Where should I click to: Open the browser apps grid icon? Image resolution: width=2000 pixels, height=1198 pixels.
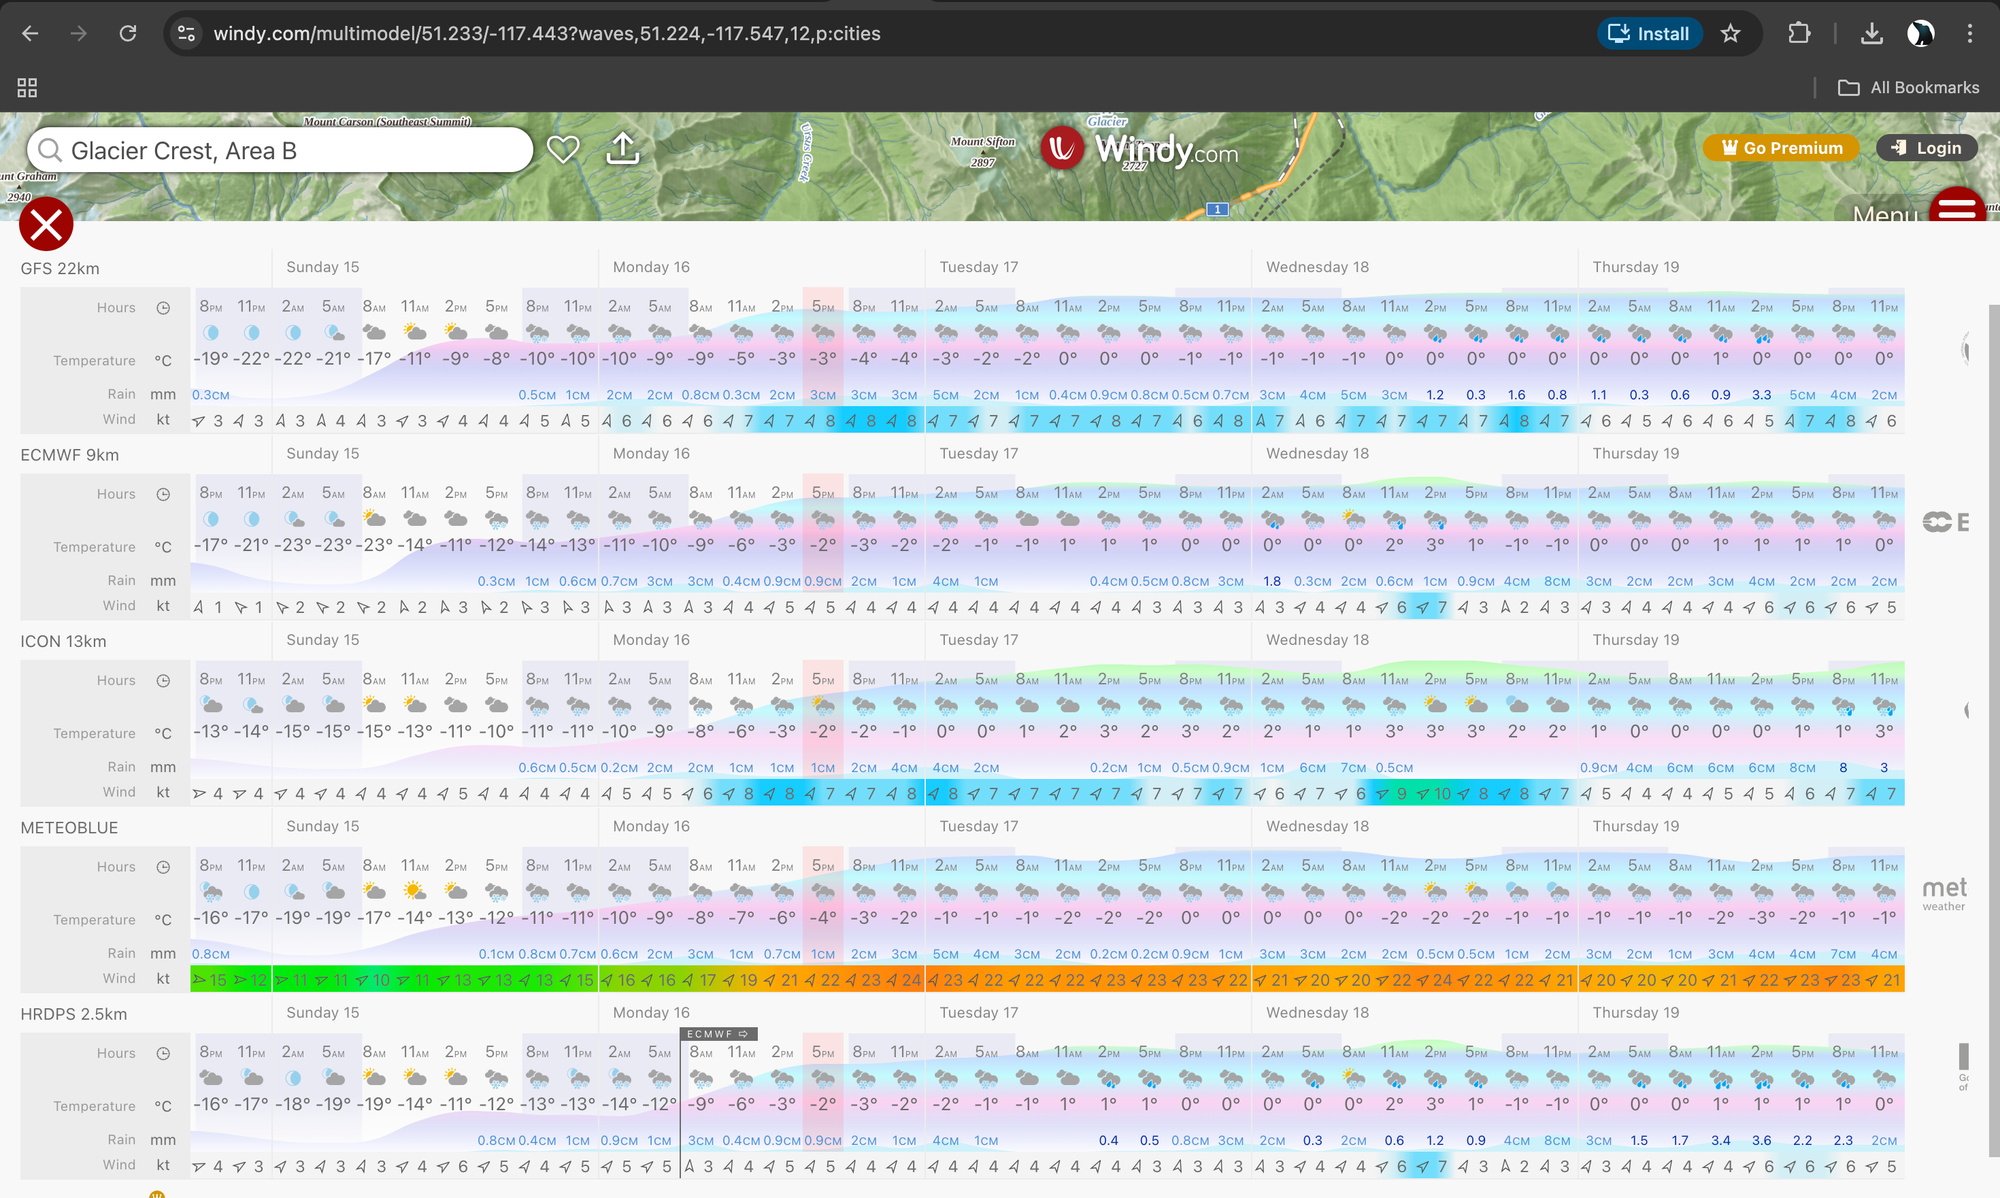[x=27, y=88]
